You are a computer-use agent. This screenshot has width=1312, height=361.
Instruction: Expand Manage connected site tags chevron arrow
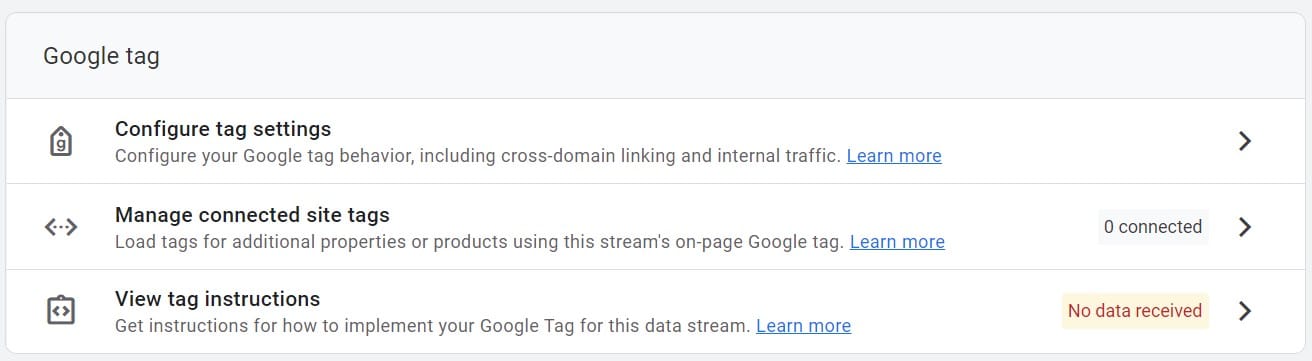(1245, 227)
